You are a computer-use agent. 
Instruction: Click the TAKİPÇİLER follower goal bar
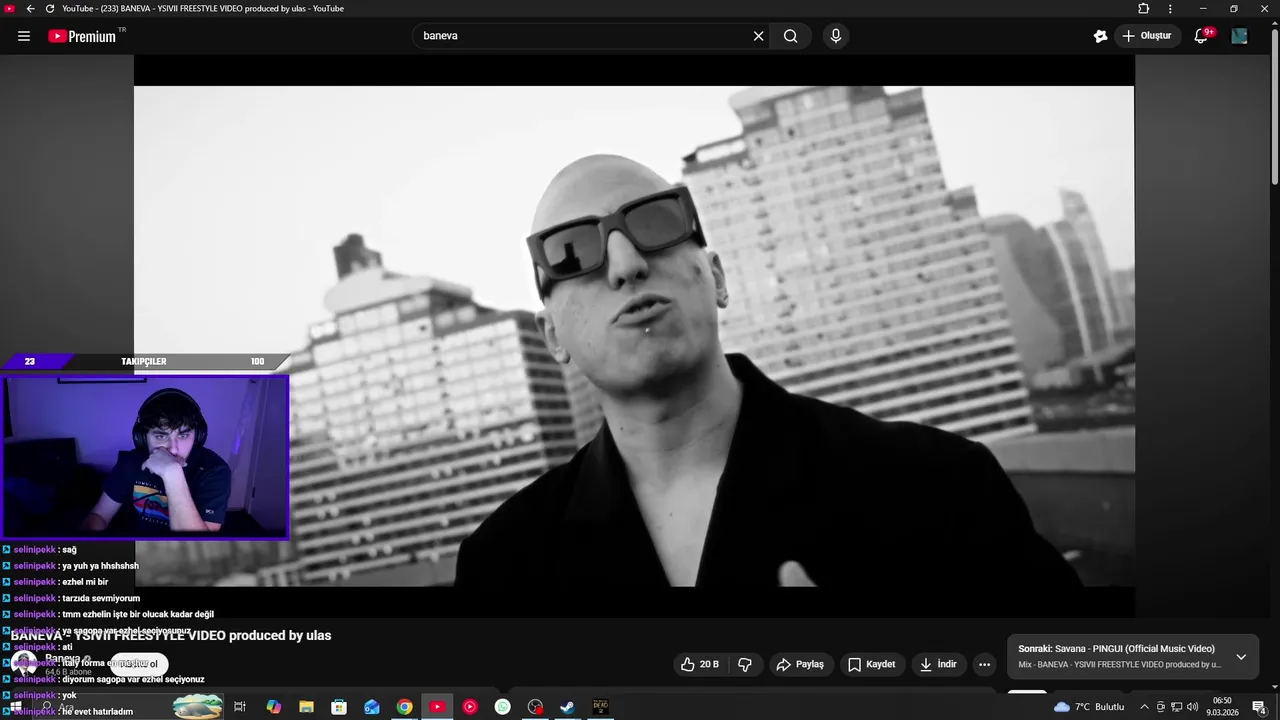point(145,362)
